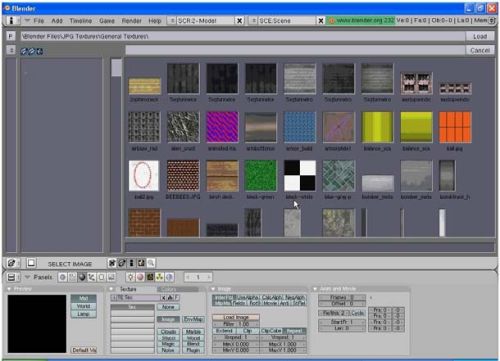Viewport: 500px width, 361px height.
Task: Click the image browser vertical scrollbar handle
Action: (x=116, y=68)
